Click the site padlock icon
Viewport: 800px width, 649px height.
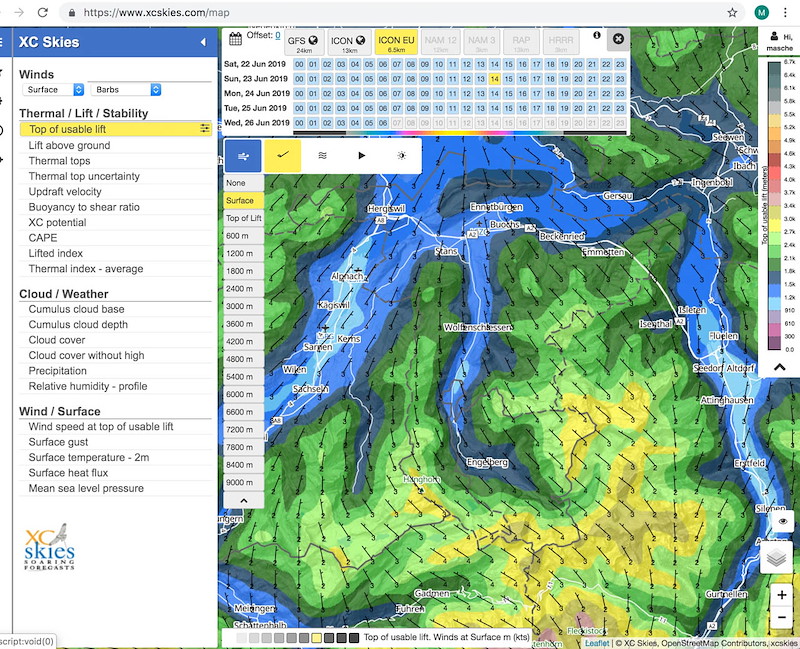[72, 13]
